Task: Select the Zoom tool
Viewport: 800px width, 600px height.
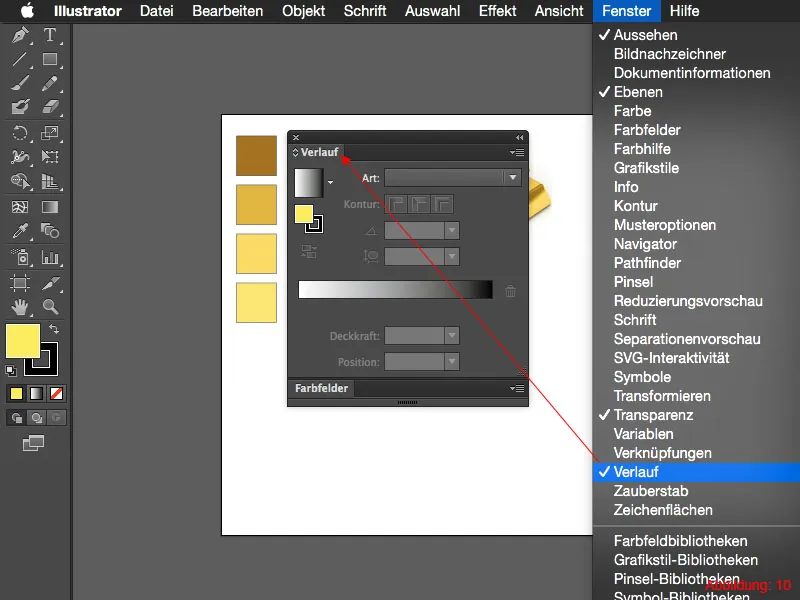Action: coord(50,307)
